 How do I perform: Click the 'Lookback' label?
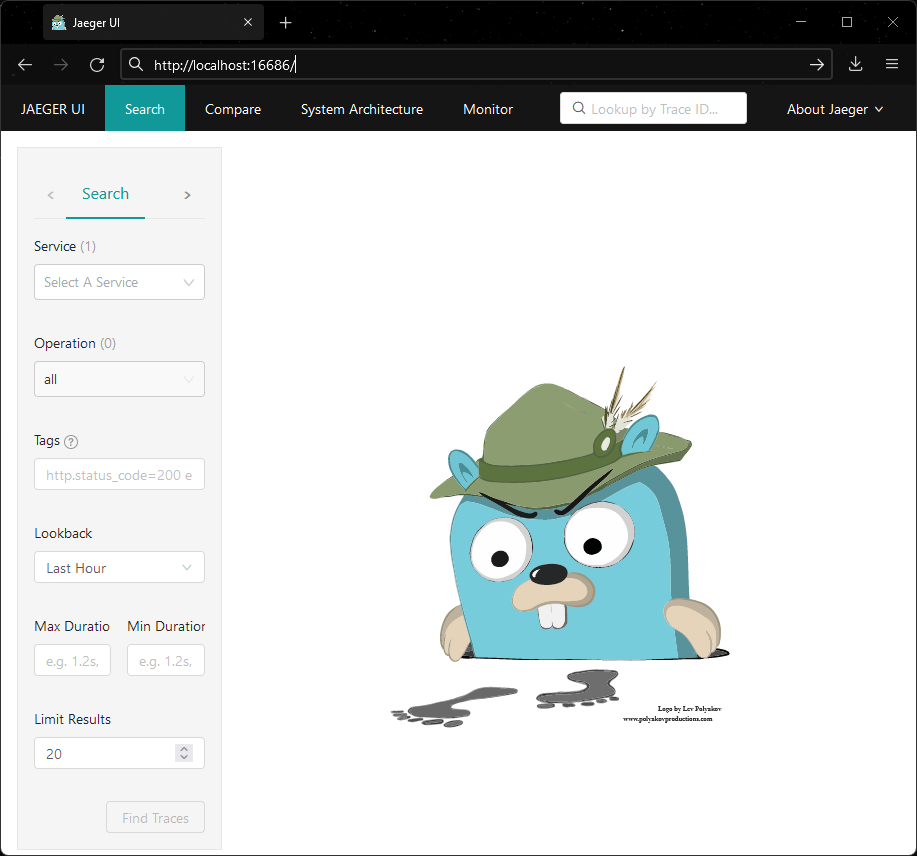point(63,533)
